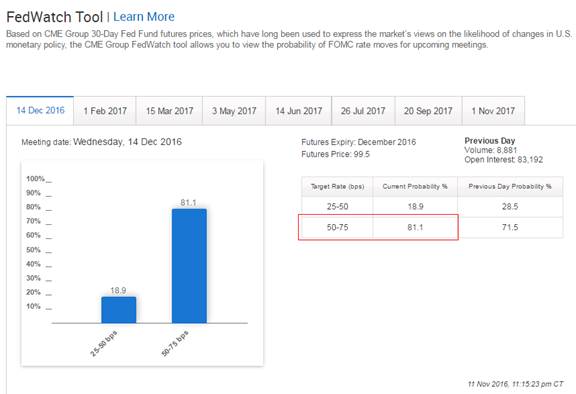576x394 pixels.
Task: Click the 10% y-axis label
Action: (33, 306)
